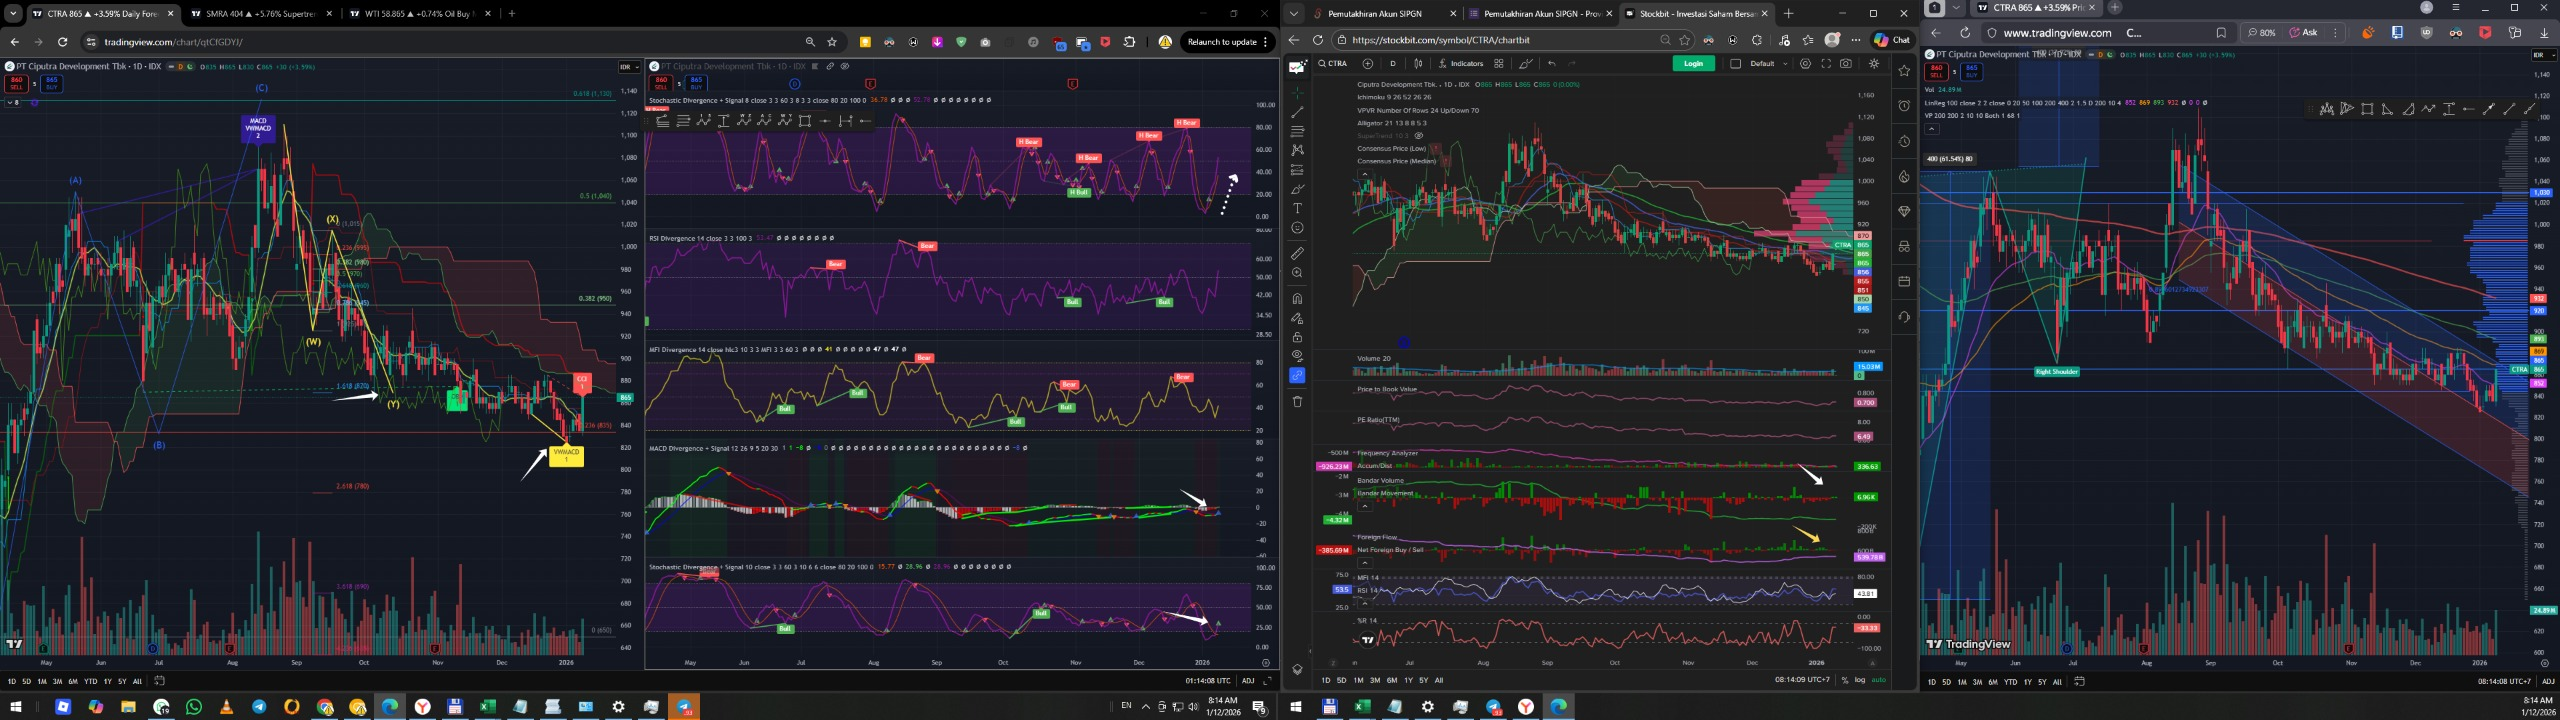Open calendar icon in Stockbit right sidebar

(1904, 281)
